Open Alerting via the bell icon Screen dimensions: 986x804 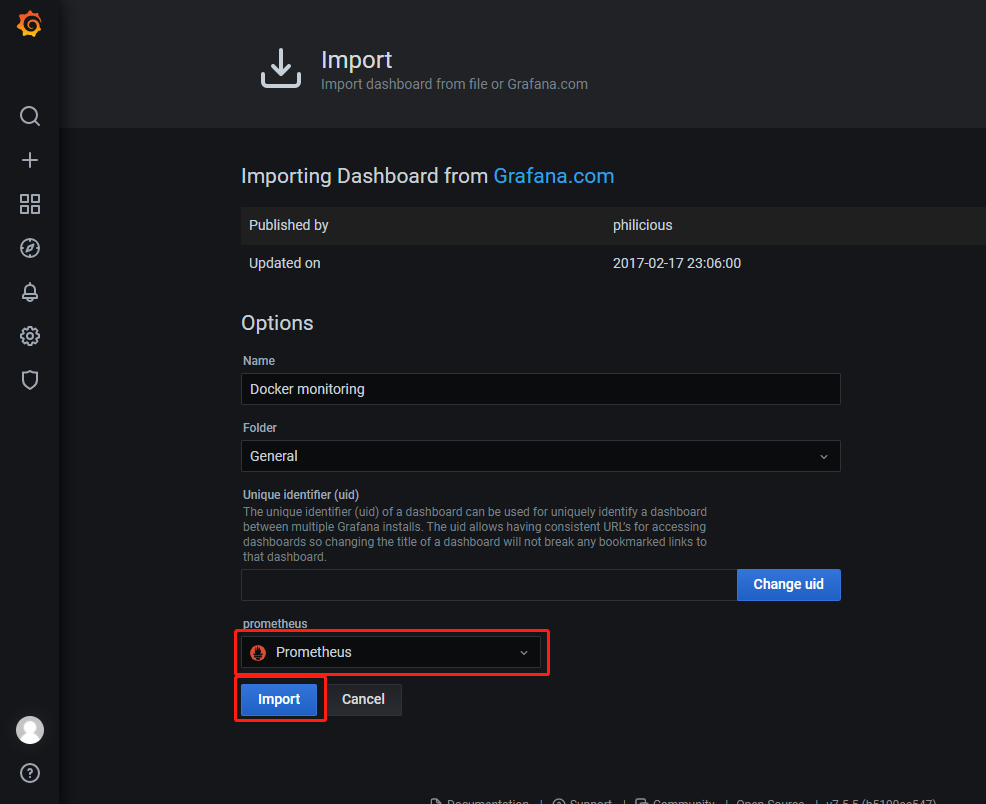[30, 292]
